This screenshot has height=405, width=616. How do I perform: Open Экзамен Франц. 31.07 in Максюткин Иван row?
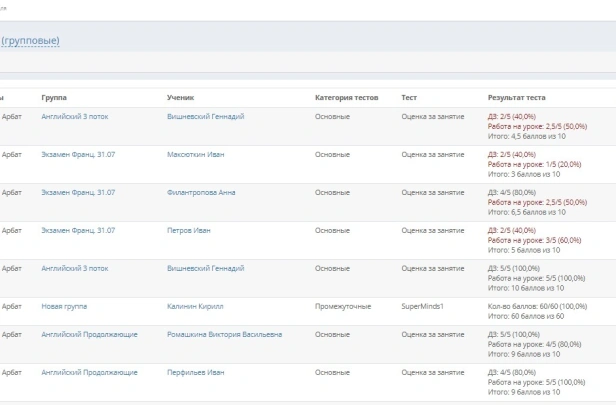(x=78, y=154)
